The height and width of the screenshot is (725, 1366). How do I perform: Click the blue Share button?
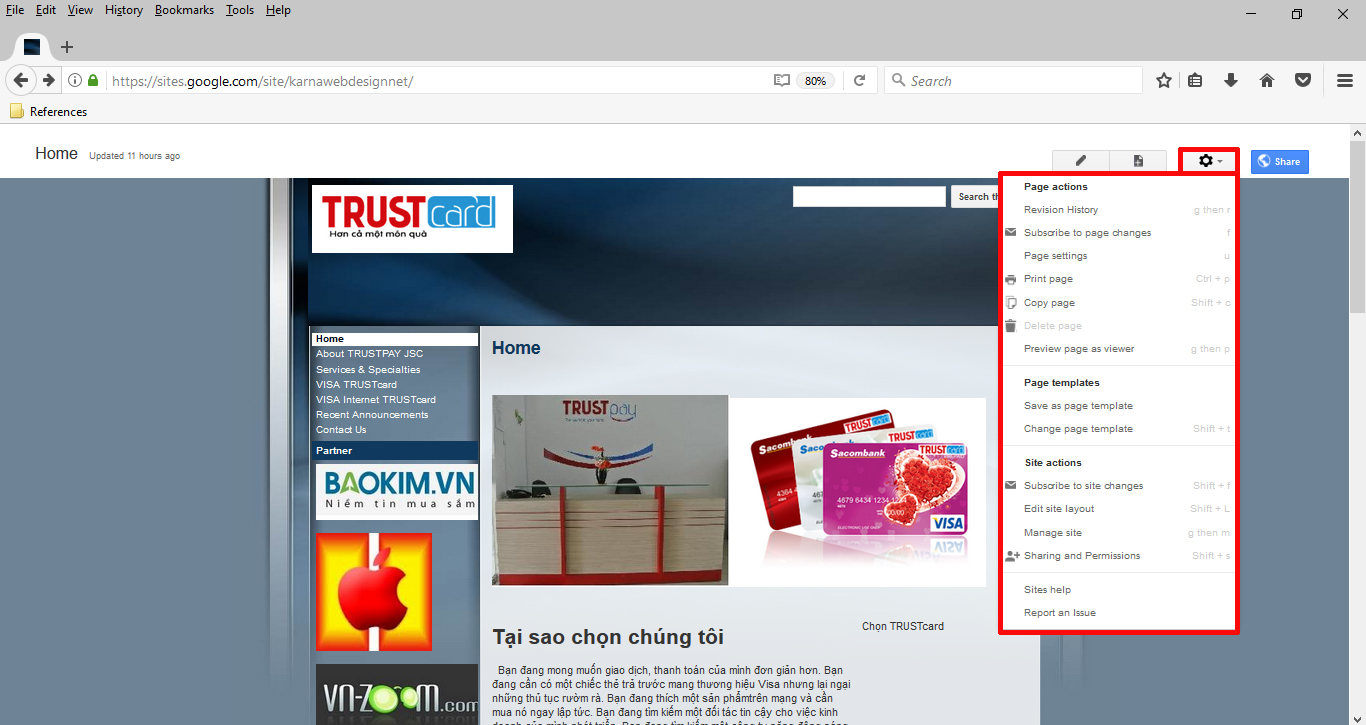tap(1279, 161)
